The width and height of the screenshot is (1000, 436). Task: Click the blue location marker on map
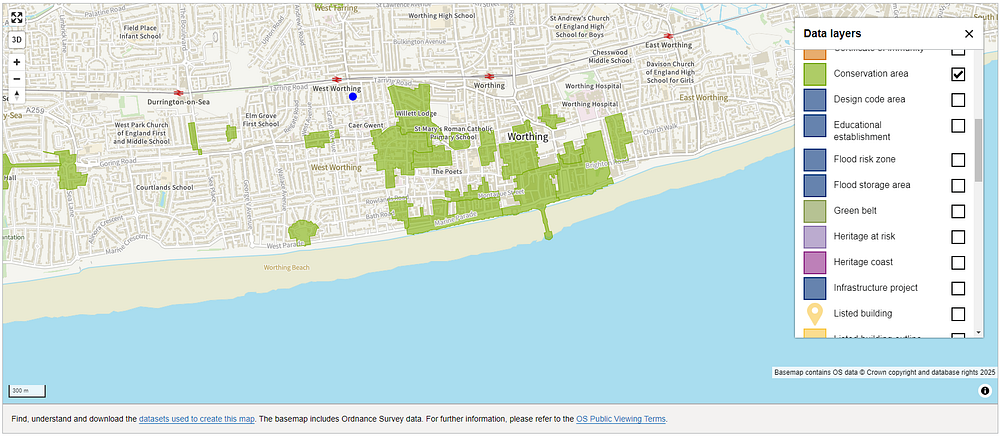[x=352, y=97]
